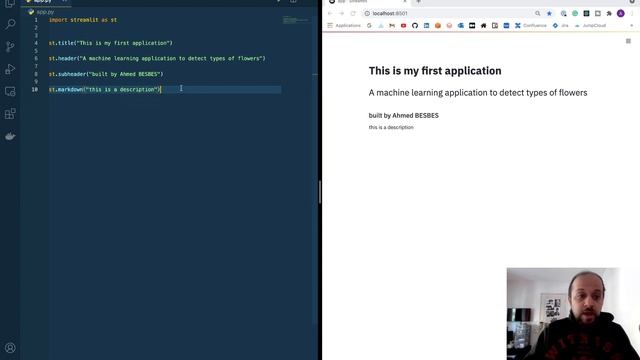Open the Applications bookmark
640x360 pixels.
(344, 25)
